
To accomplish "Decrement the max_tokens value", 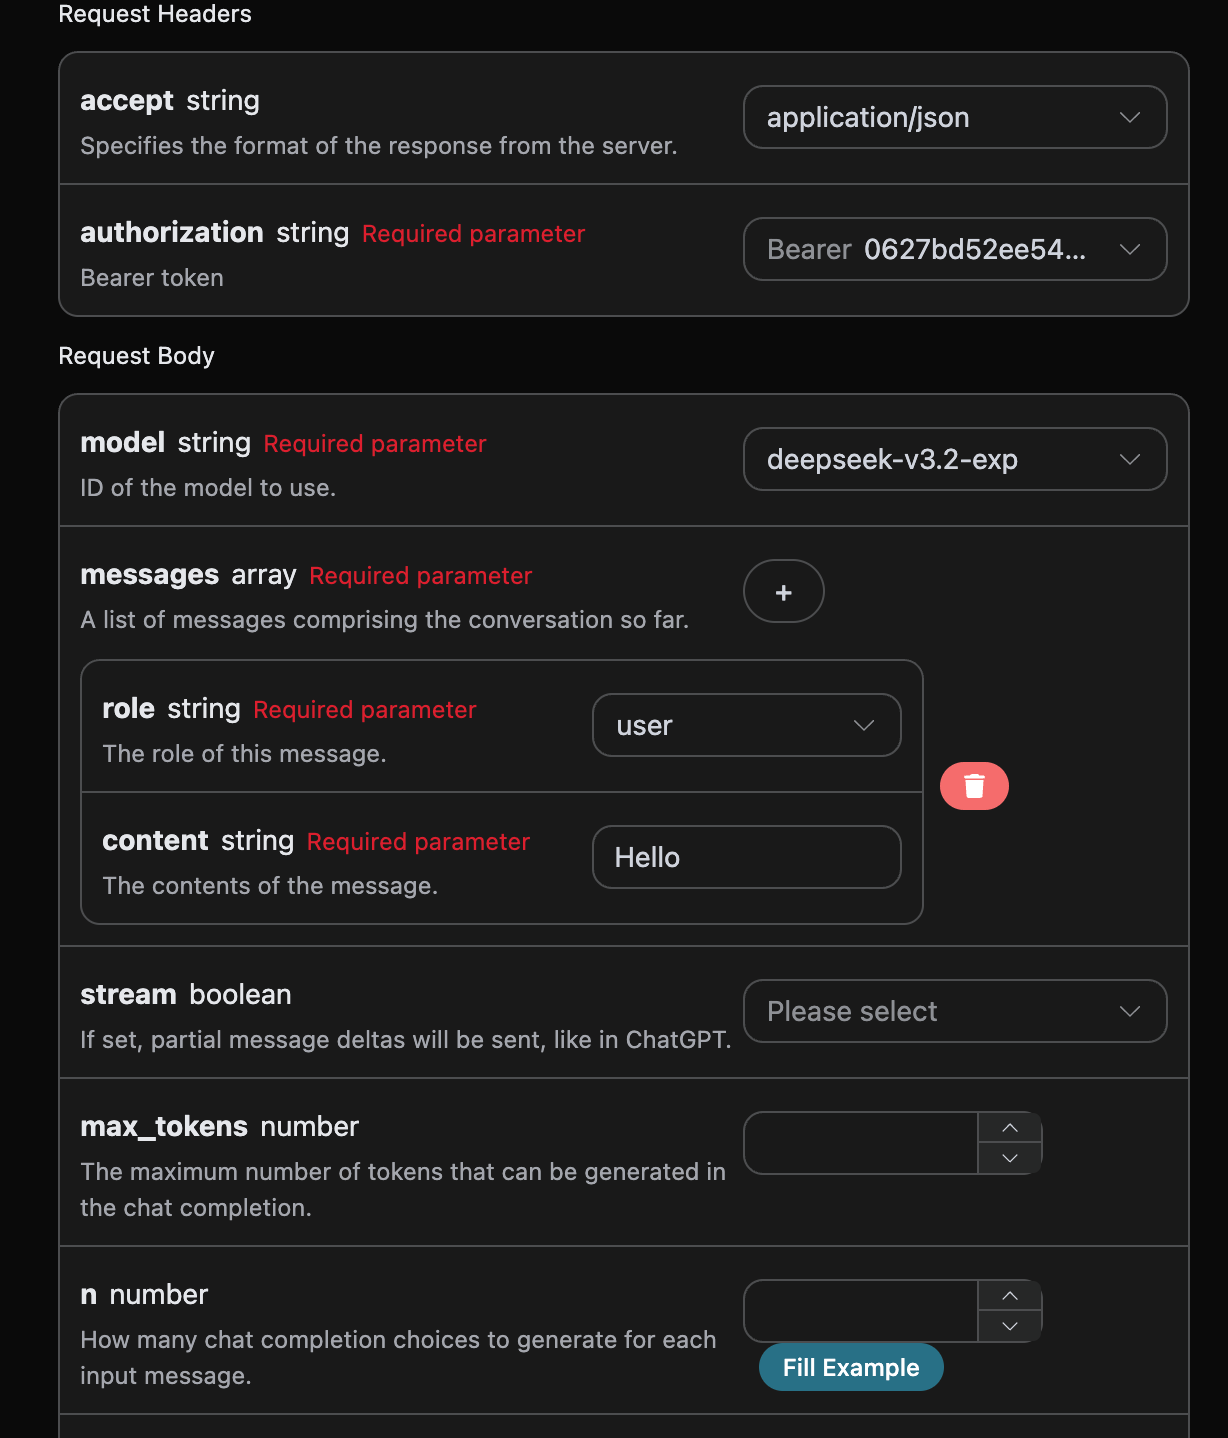I will [x=1010, y=1158].
